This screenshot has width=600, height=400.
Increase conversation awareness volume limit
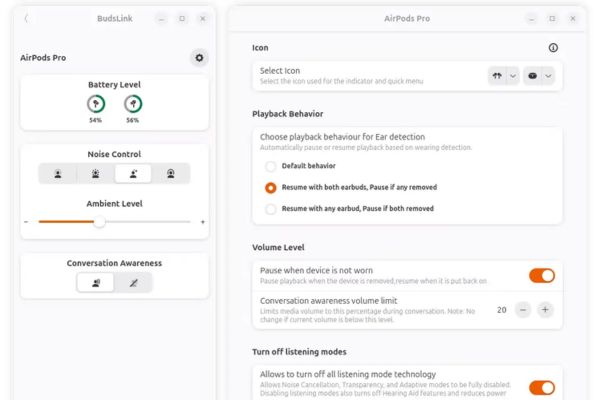click(x=545, y=310)
